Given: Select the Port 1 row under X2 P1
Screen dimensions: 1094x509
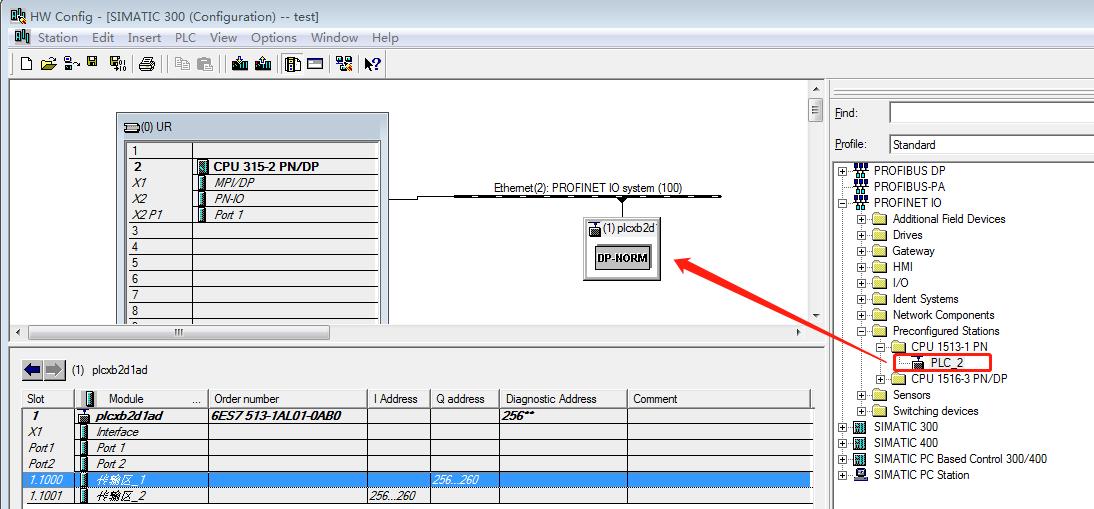Looking at the screenshot, I should point(253,215).
